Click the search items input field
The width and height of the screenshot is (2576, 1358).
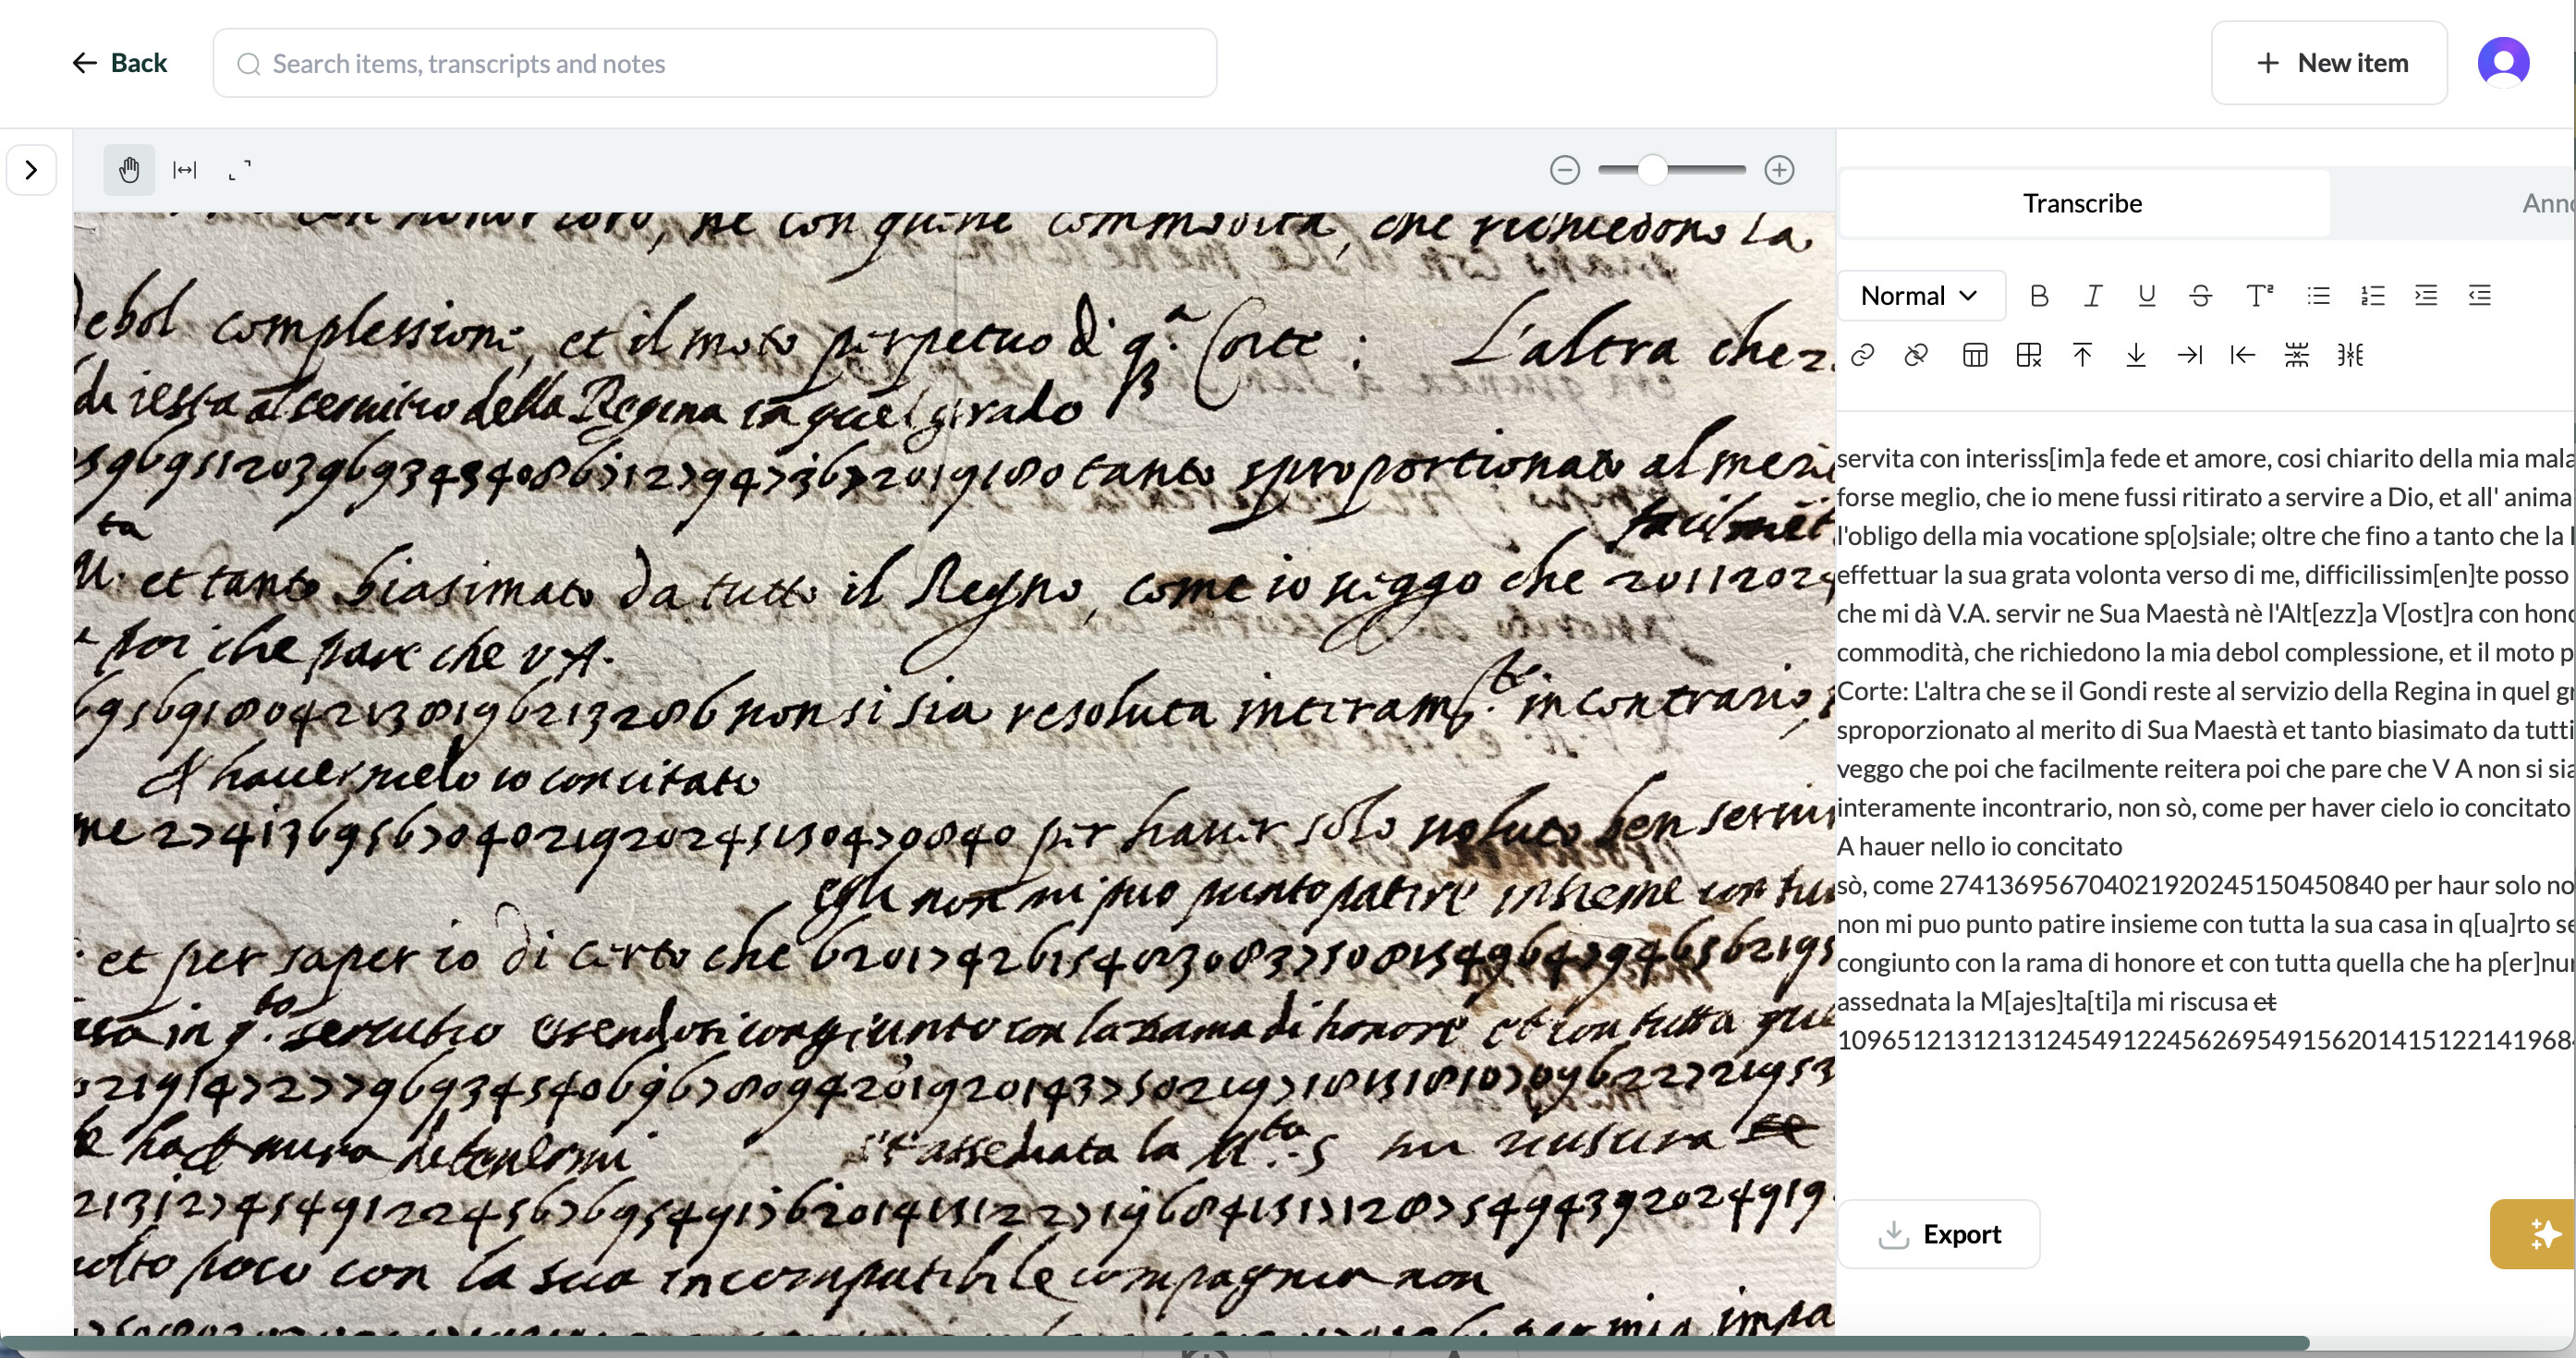click(x=714, y=63)
